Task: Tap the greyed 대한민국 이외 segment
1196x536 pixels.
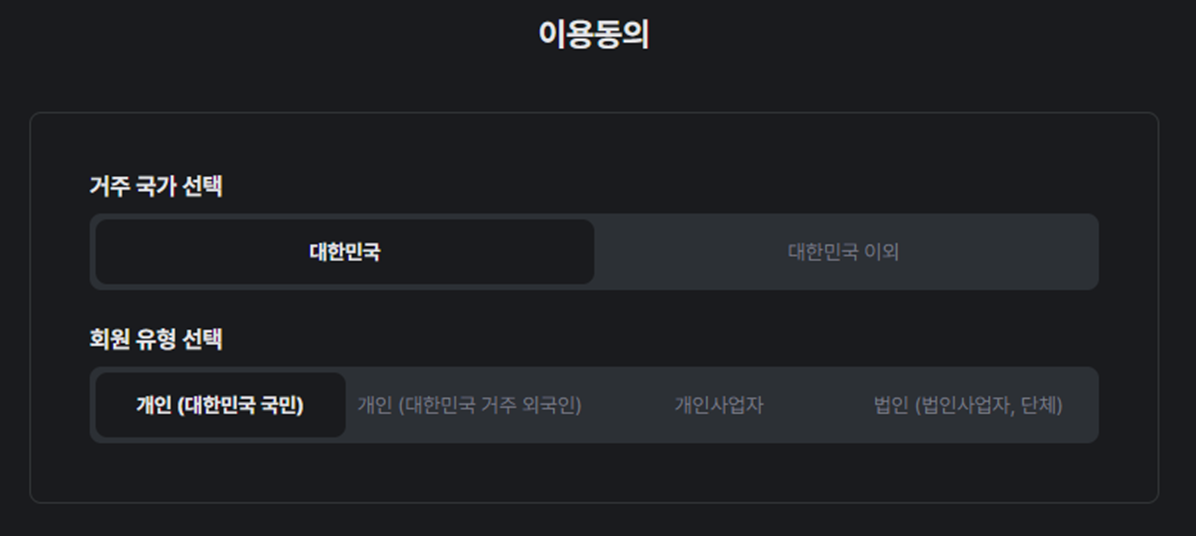Action: 843,252
